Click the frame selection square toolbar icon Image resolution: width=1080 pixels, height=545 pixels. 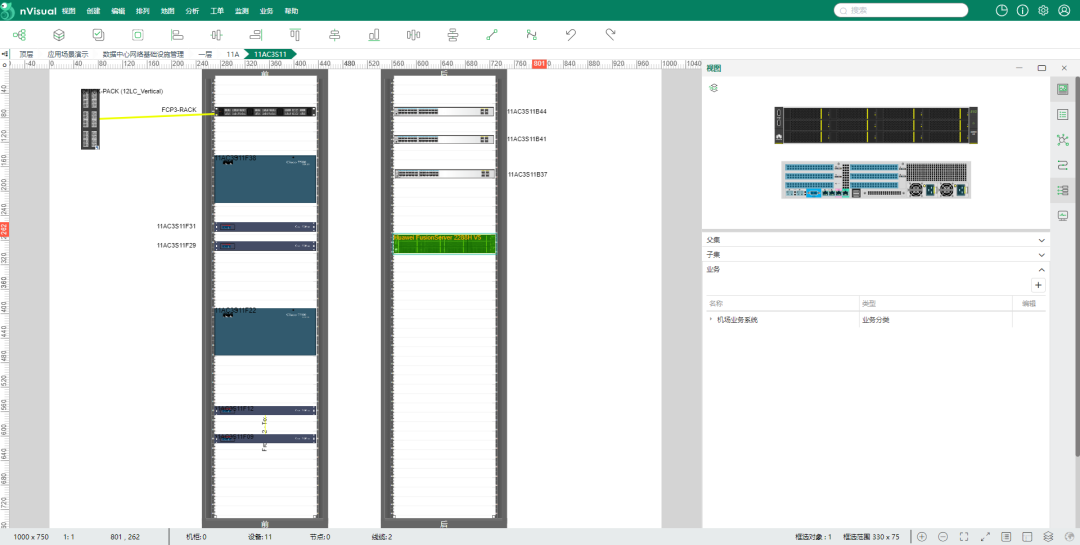click(x=138, y=34)
